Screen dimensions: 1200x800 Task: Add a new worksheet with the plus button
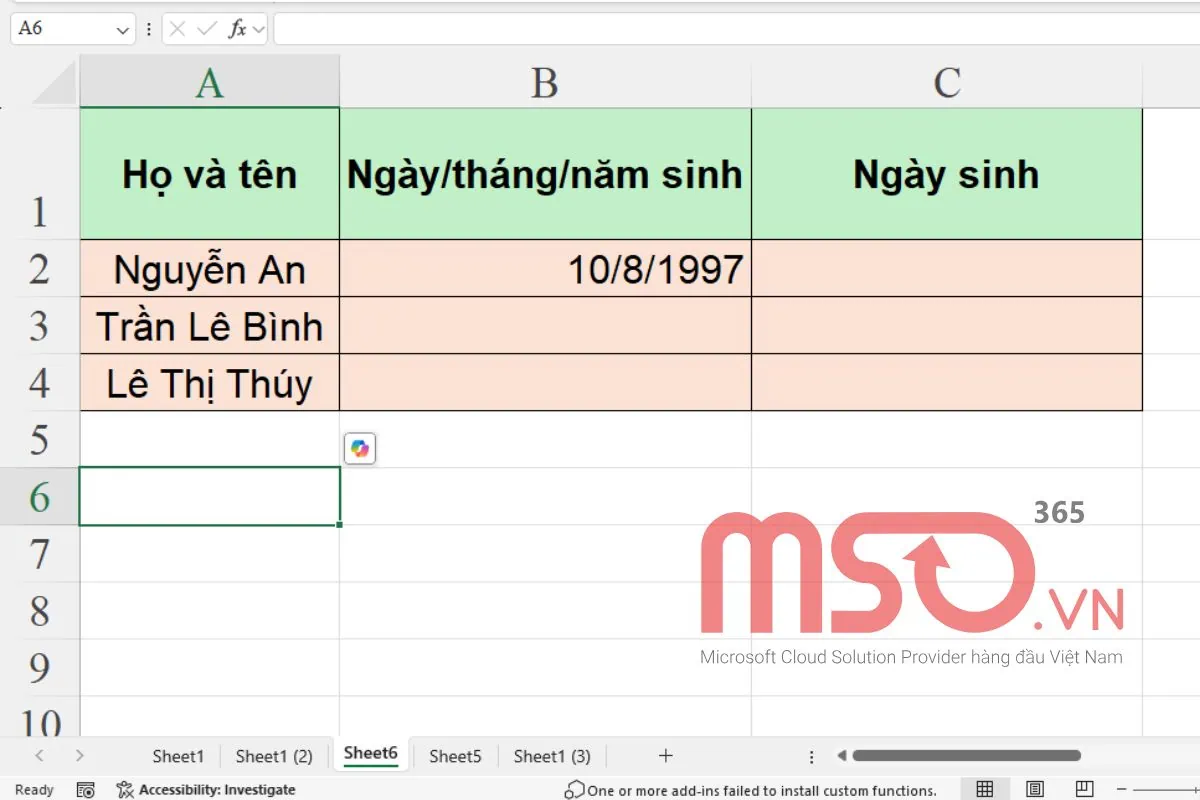[664, 756]
